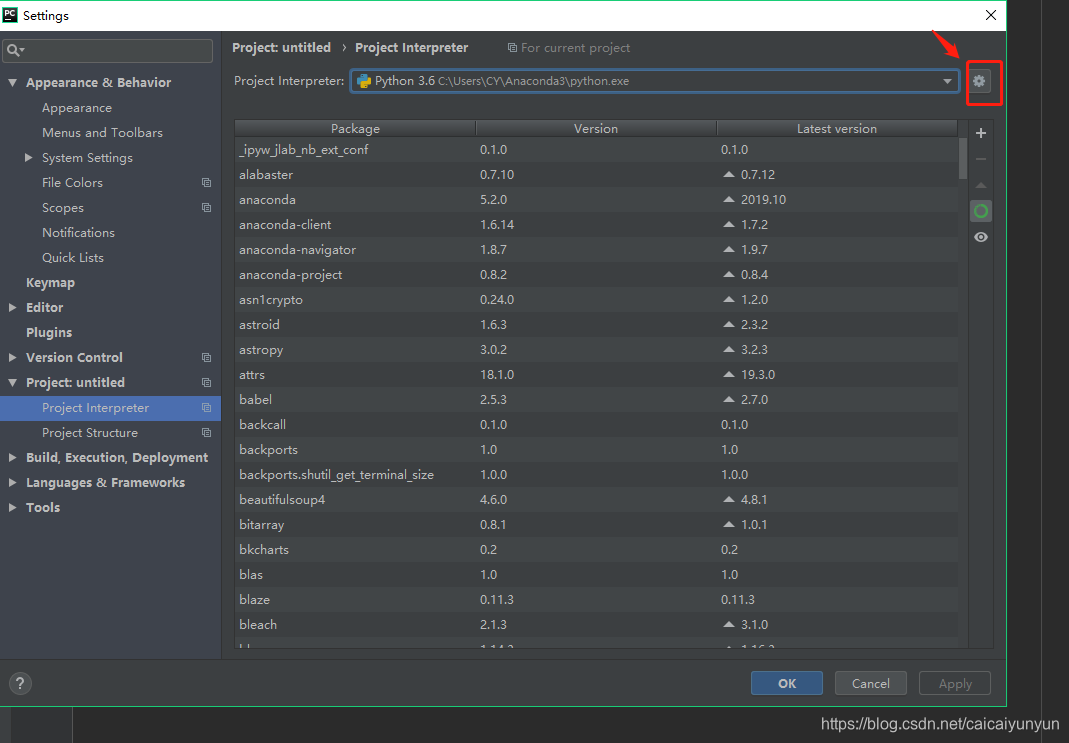
Task: Select Menus and Toolbars item
Action: pyautogui.click(x=102, y=133)
